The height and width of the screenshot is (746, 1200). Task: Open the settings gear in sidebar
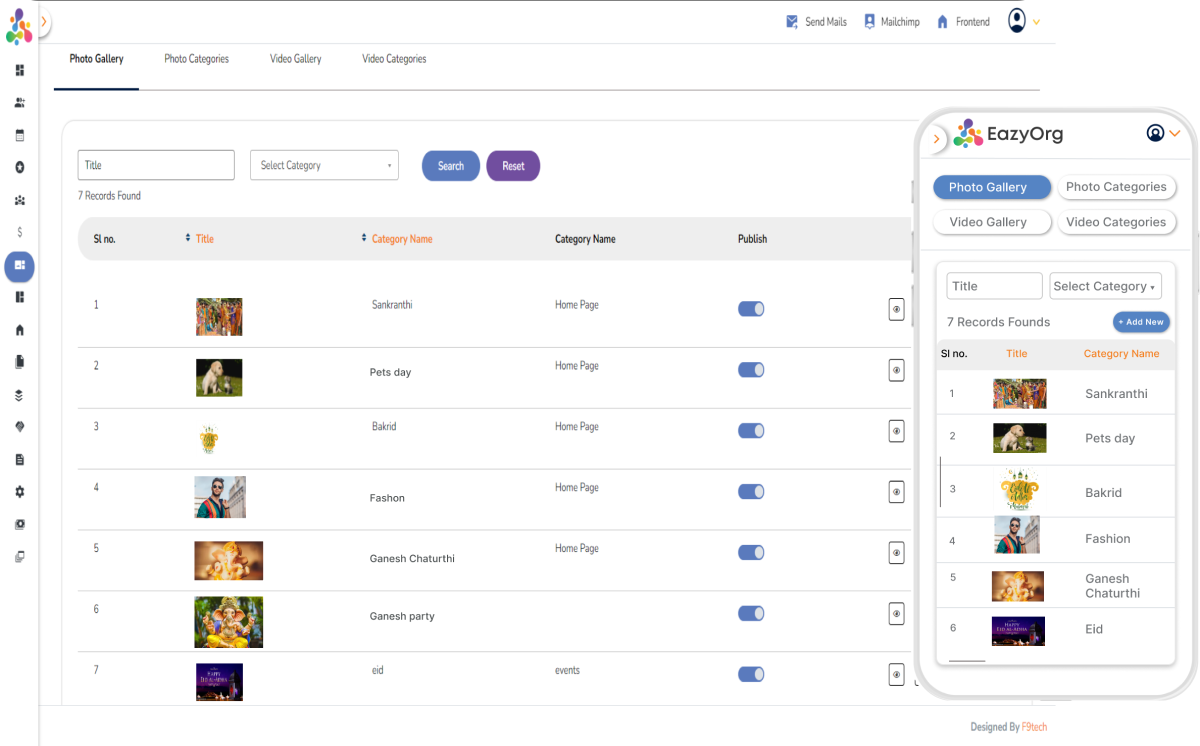(x=20, y=492)
